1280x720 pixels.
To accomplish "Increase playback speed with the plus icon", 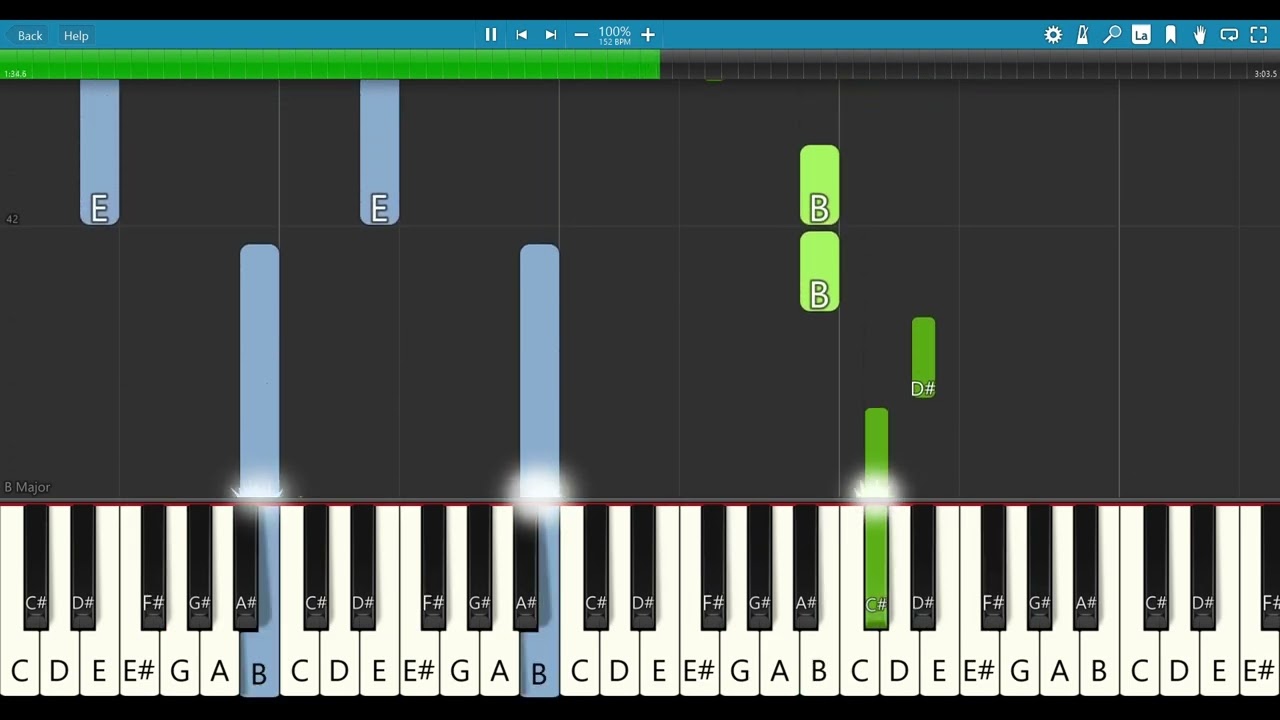I will point(648,35).
